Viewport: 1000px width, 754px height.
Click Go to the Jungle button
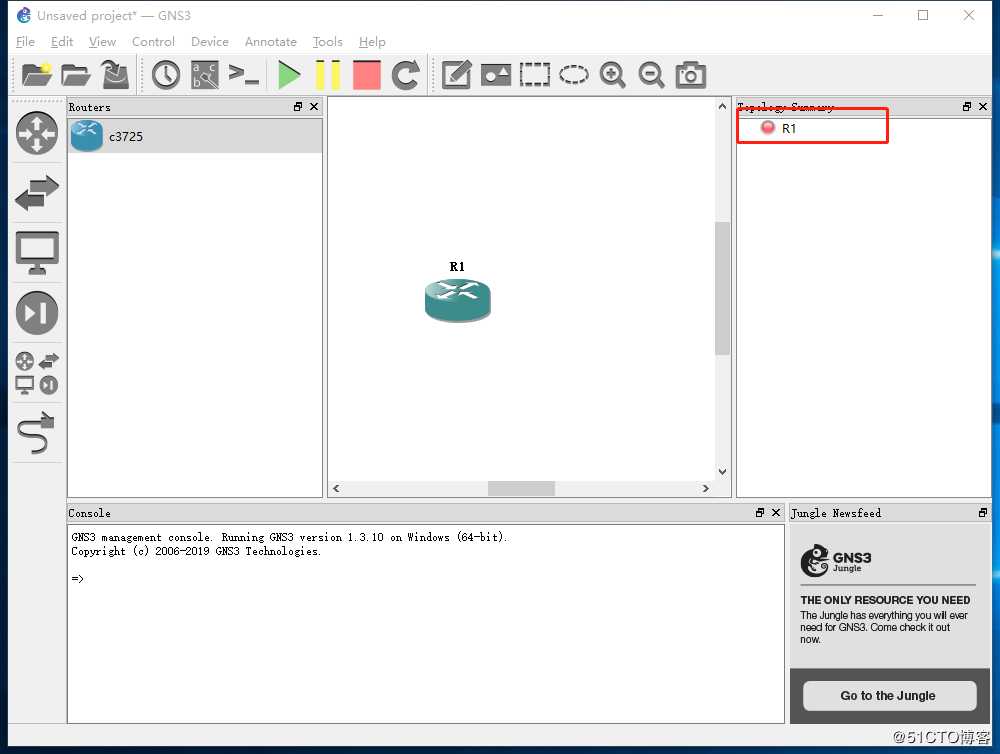pos(890,695)
